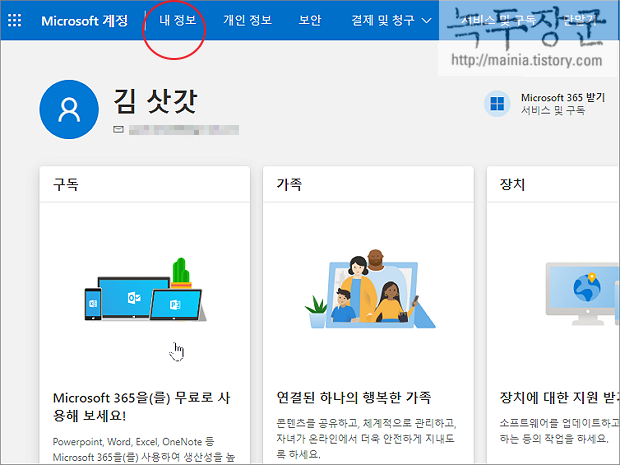Open the 내 정보 tab
The image size is (620, 465).
178,20
